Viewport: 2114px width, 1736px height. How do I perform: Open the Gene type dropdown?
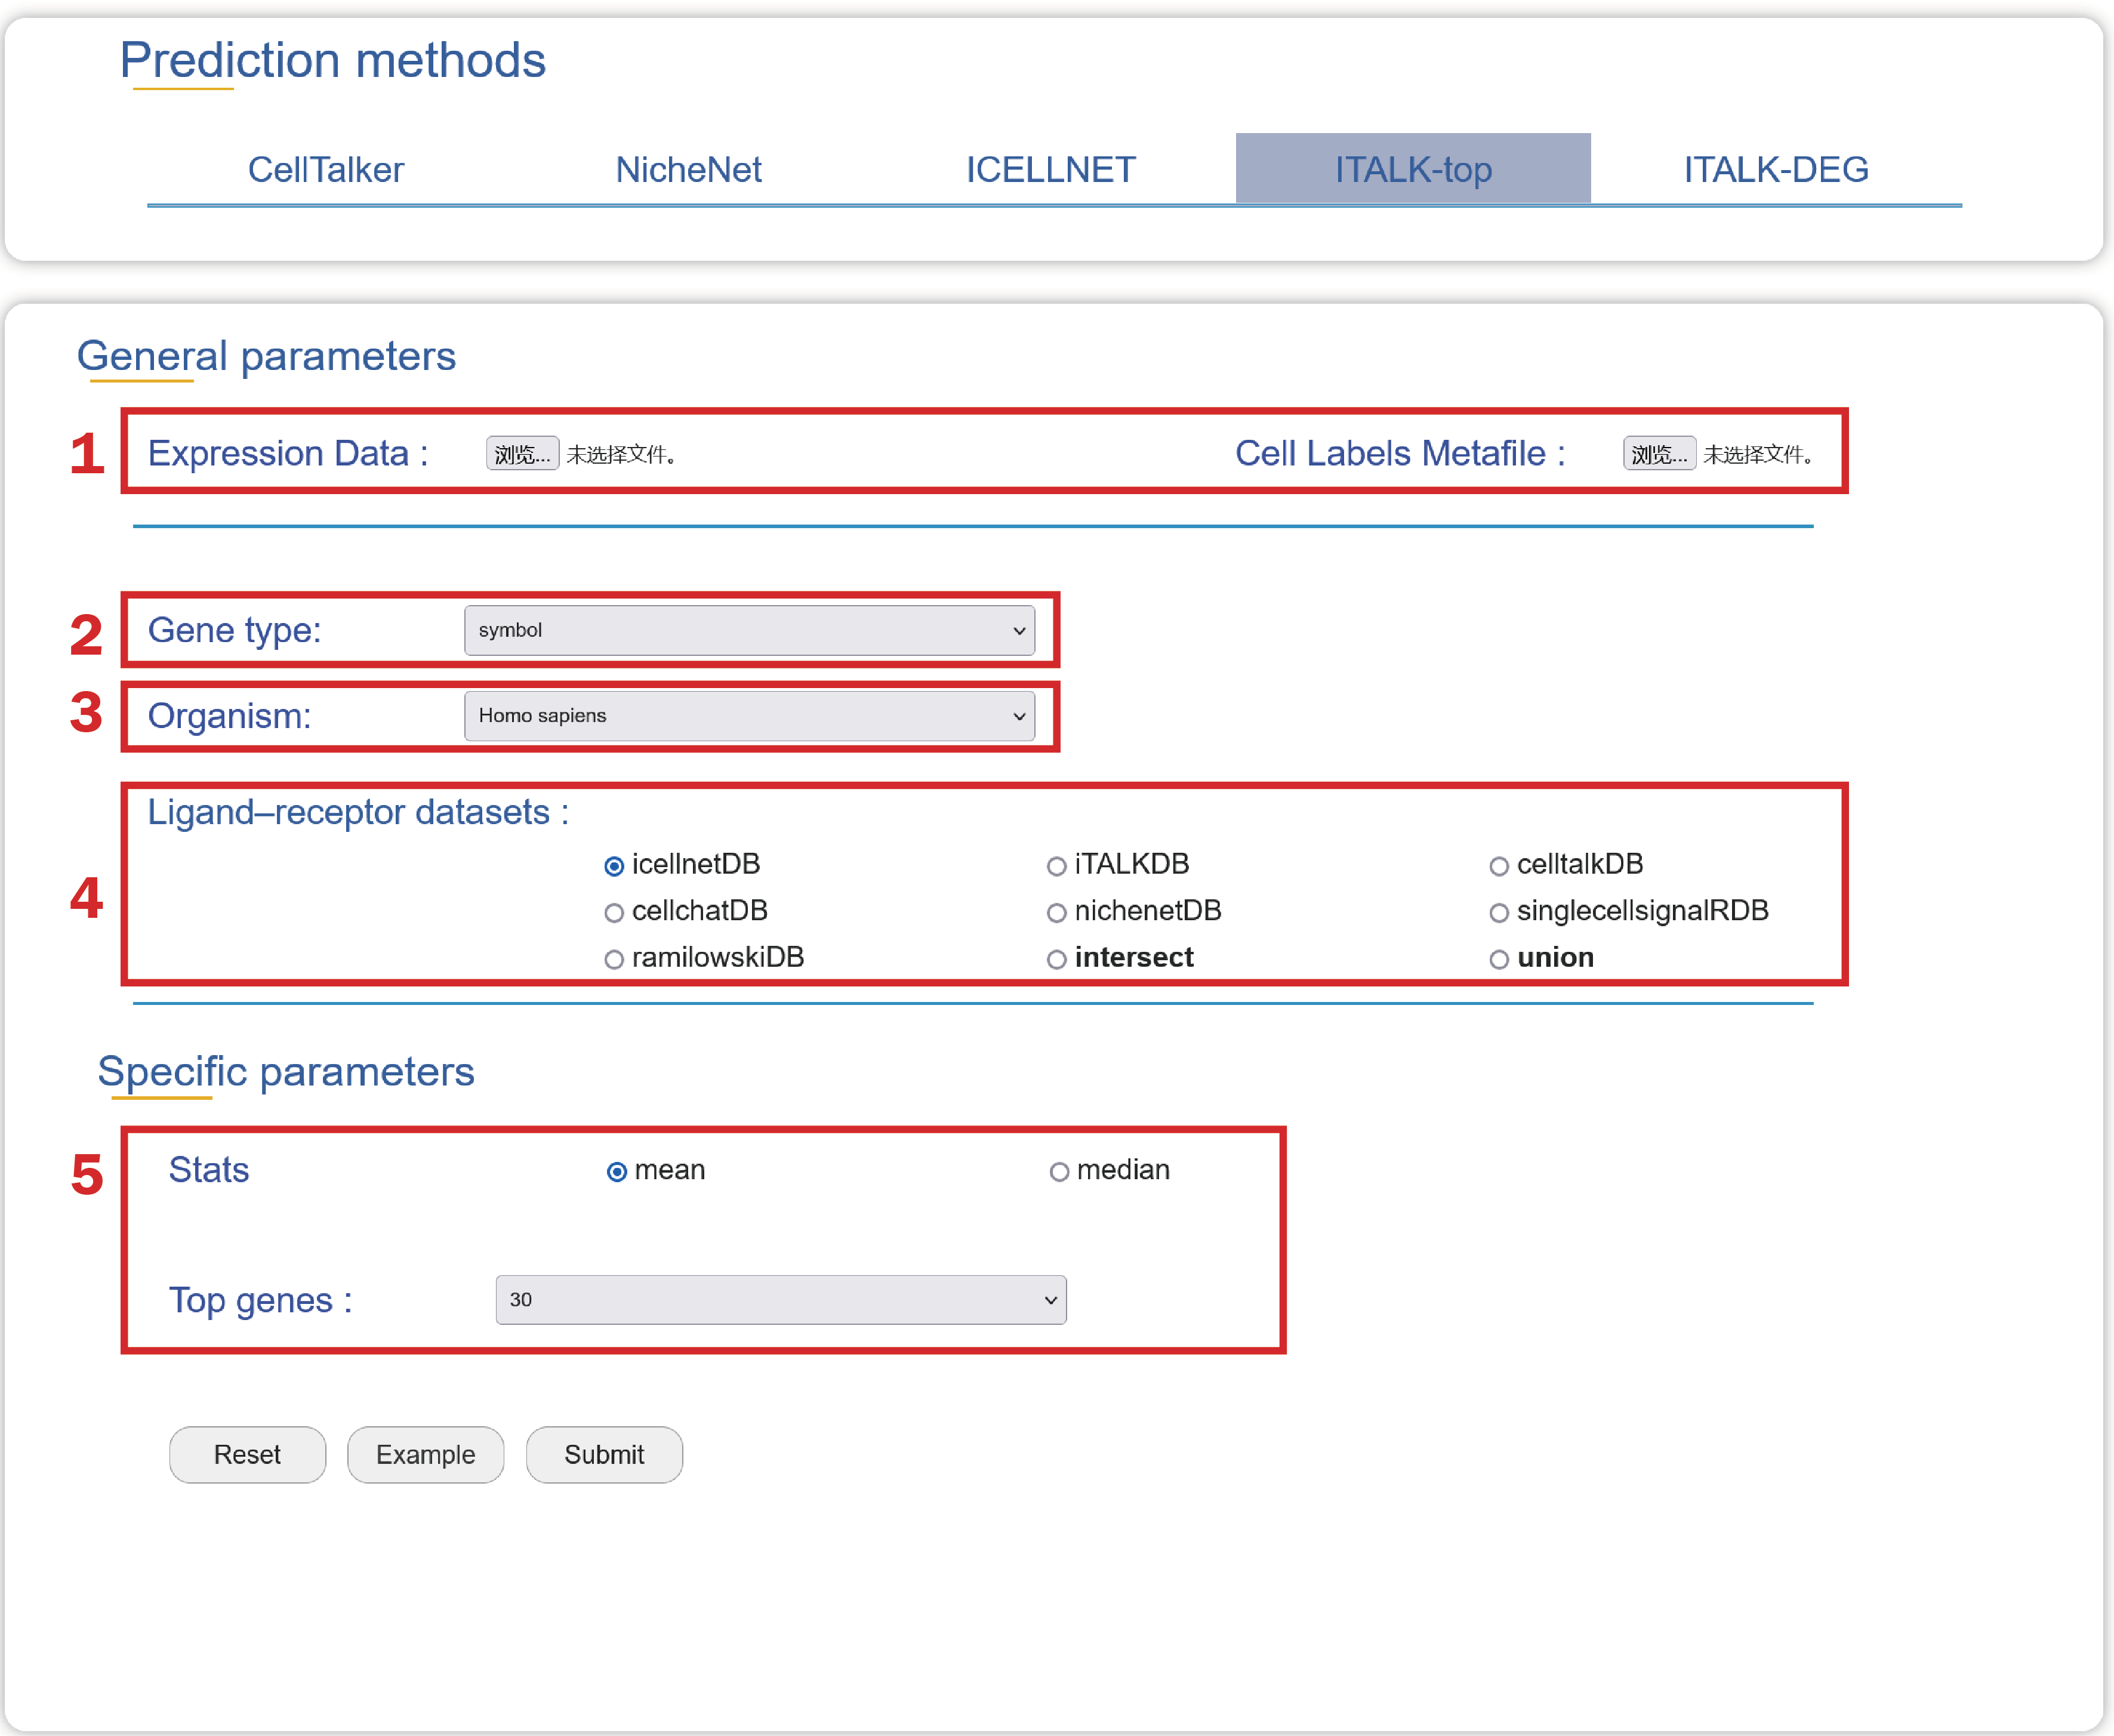click(749, 630)
